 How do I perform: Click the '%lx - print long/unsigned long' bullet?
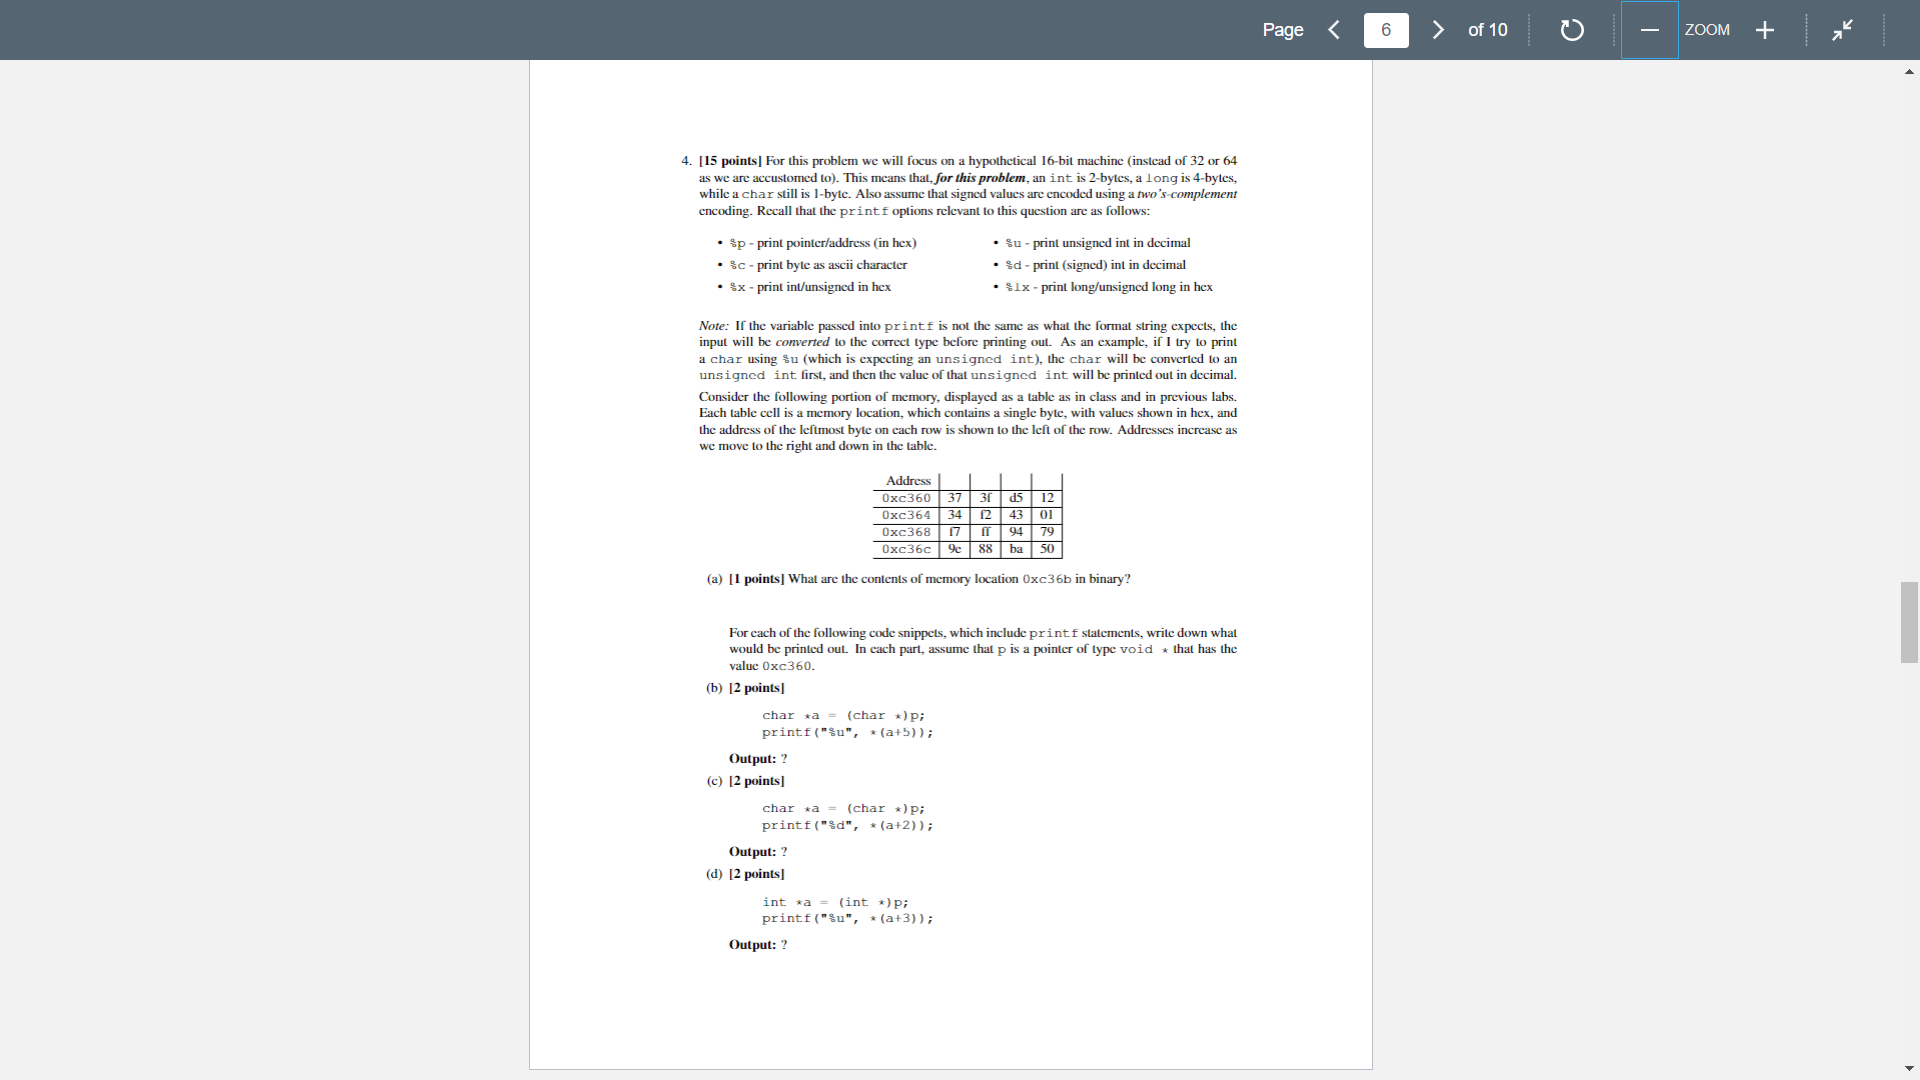pyautogui.click(x=1109, y=287)
